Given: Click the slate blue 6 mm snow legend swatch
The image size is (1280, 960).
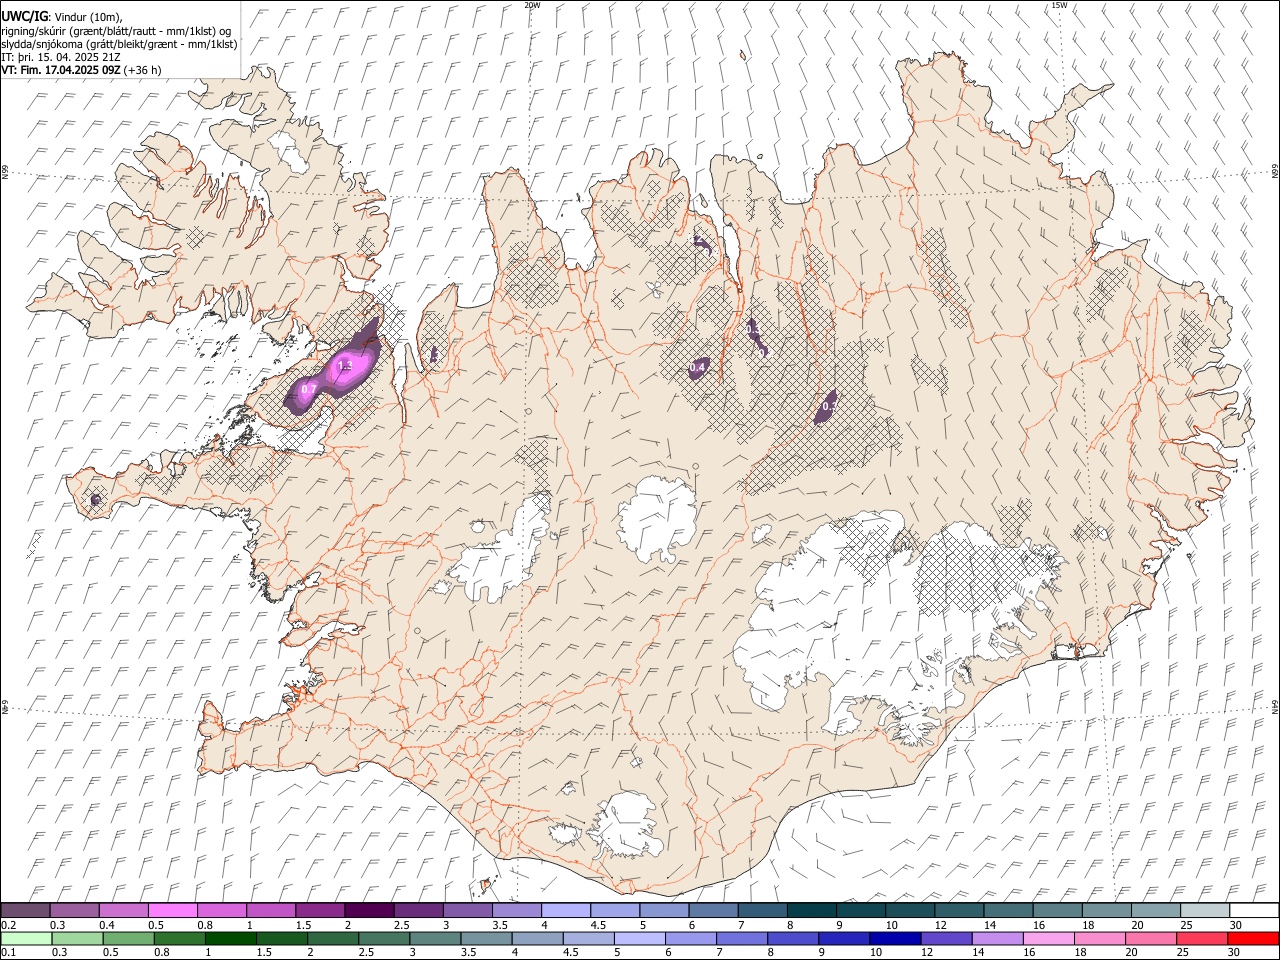Looking at the screenshot, I should 713,911.
